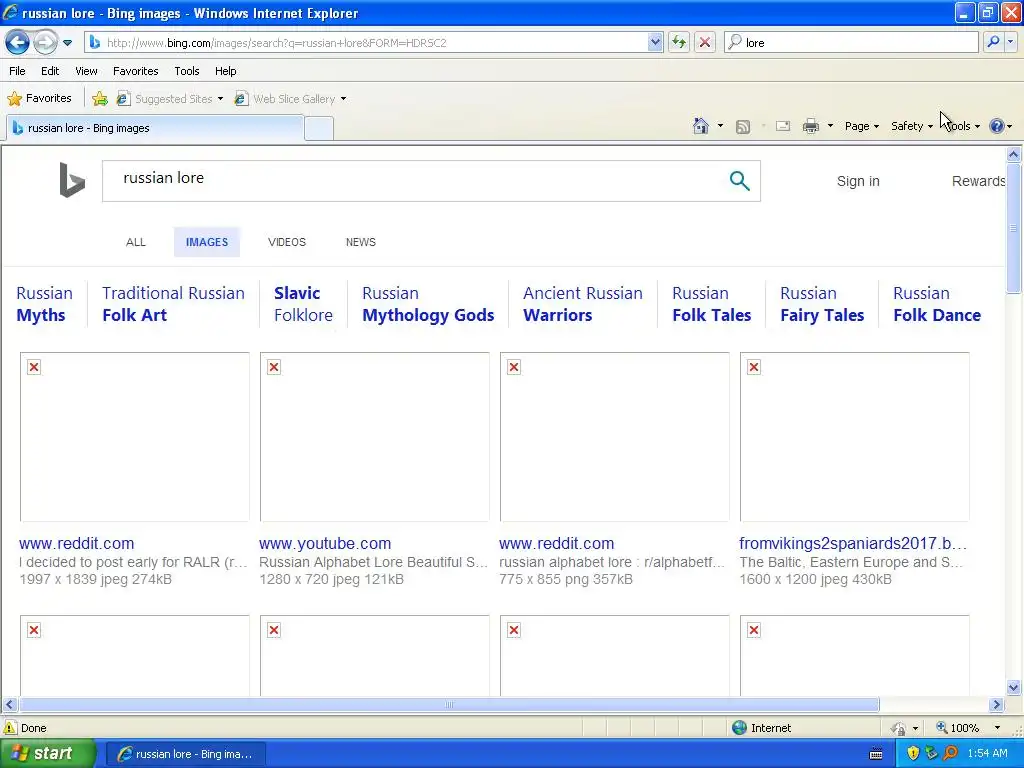1024x768 pixels.
Task: Click the vertical scrollbar down arrow
Action: pos(1014,687)
